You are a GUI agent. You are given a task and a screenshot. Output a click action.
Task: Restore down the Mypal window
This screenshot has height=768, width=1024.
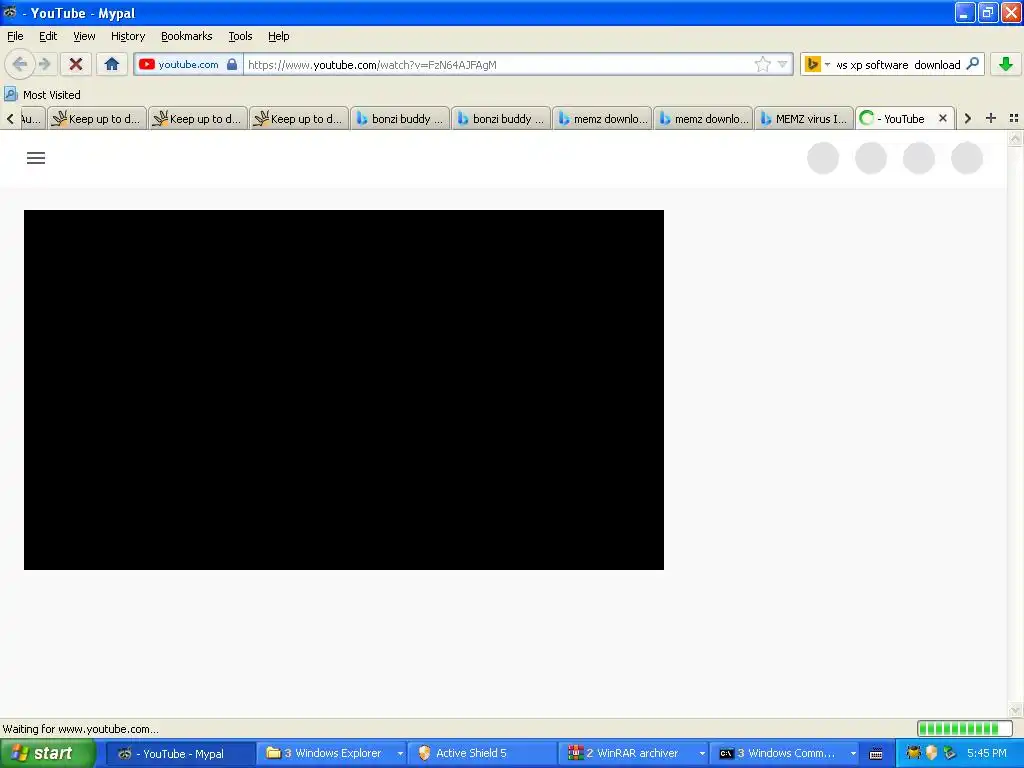point(988,12)
